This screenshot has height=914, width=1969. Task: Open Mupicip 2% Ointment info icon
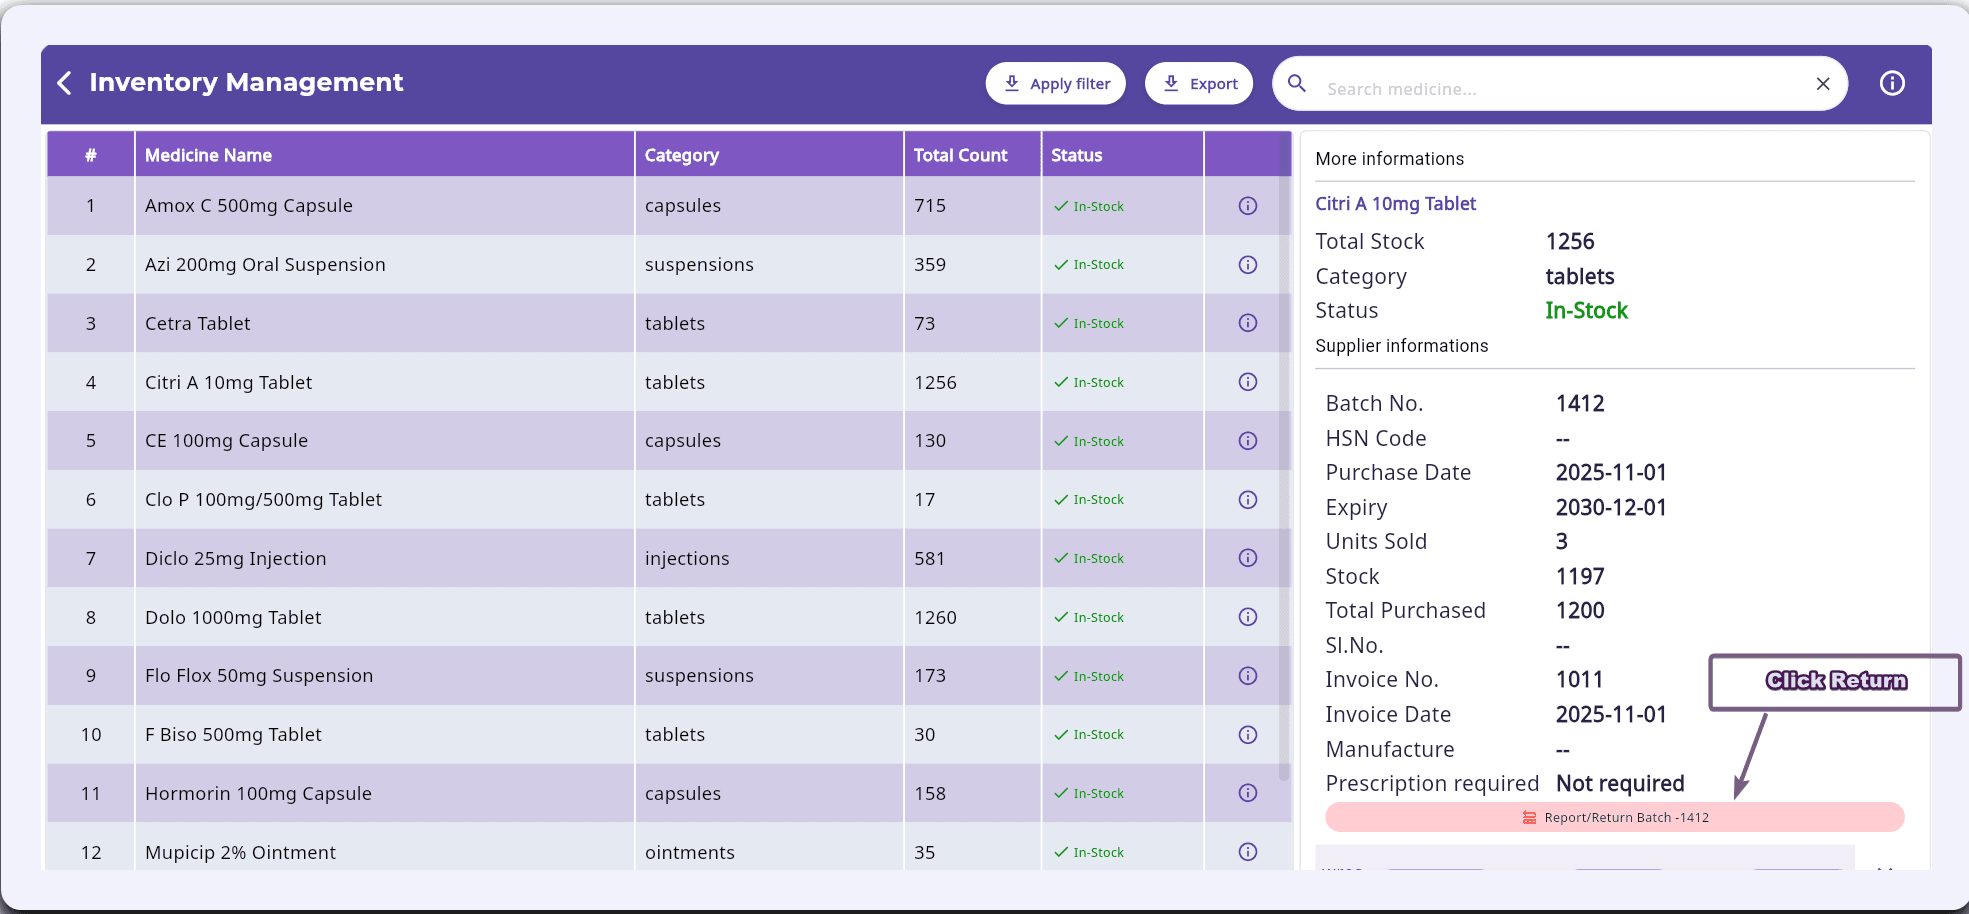tap(1248, 852)
